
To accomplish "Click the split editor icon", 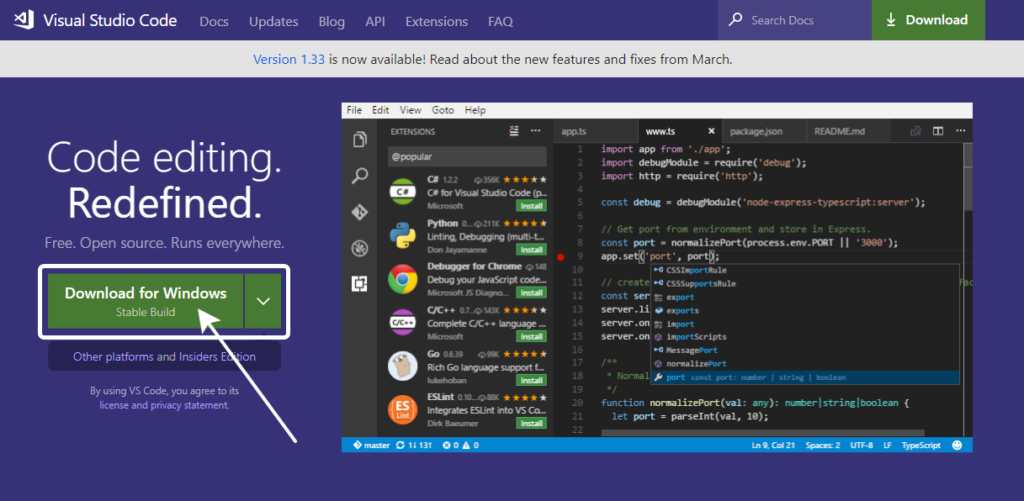I will click(x=938, y=131).
